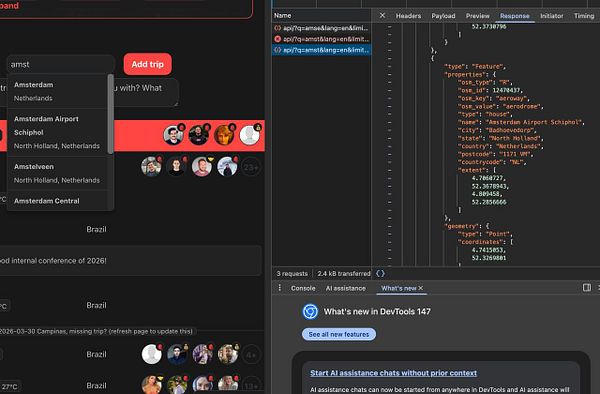Click red error icon of failed request
The image size is (600, 394).
point(277,39)
